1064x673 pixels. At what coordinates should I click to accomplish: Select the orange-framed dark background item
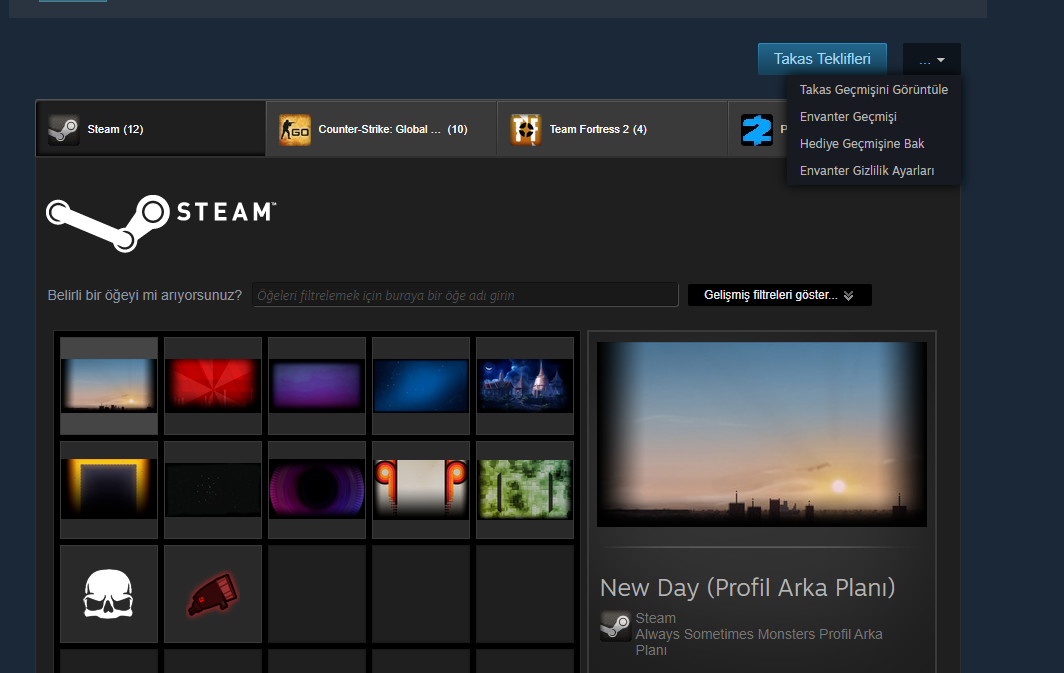(109, 489)
